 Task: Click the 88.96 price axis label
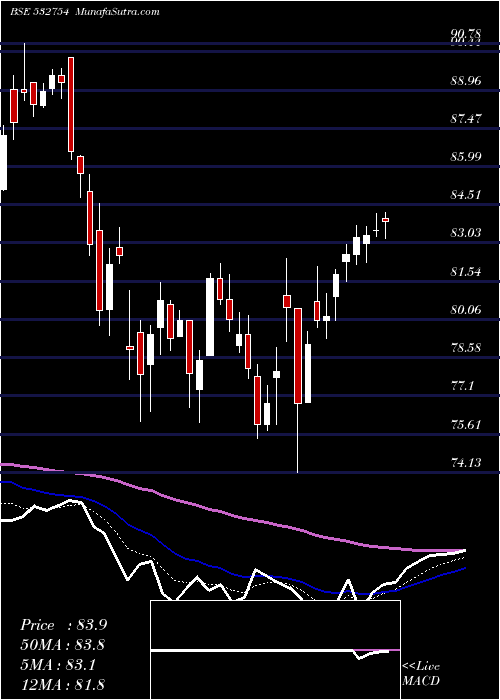[466, 81]
